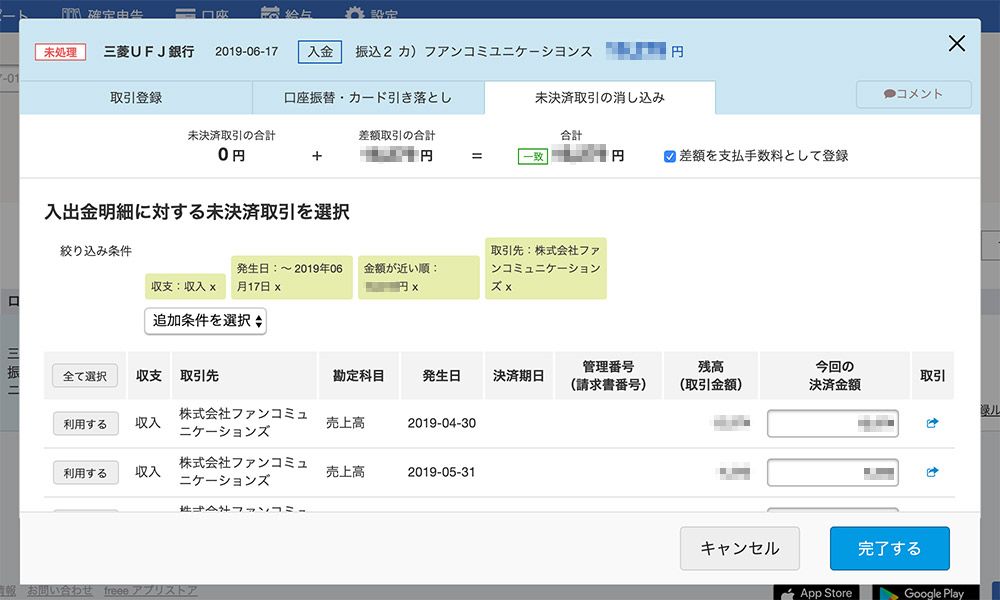1000x600 pixels.
Task: Click the 2019-06-17 date in header
Action: click(x=246, y=52)
